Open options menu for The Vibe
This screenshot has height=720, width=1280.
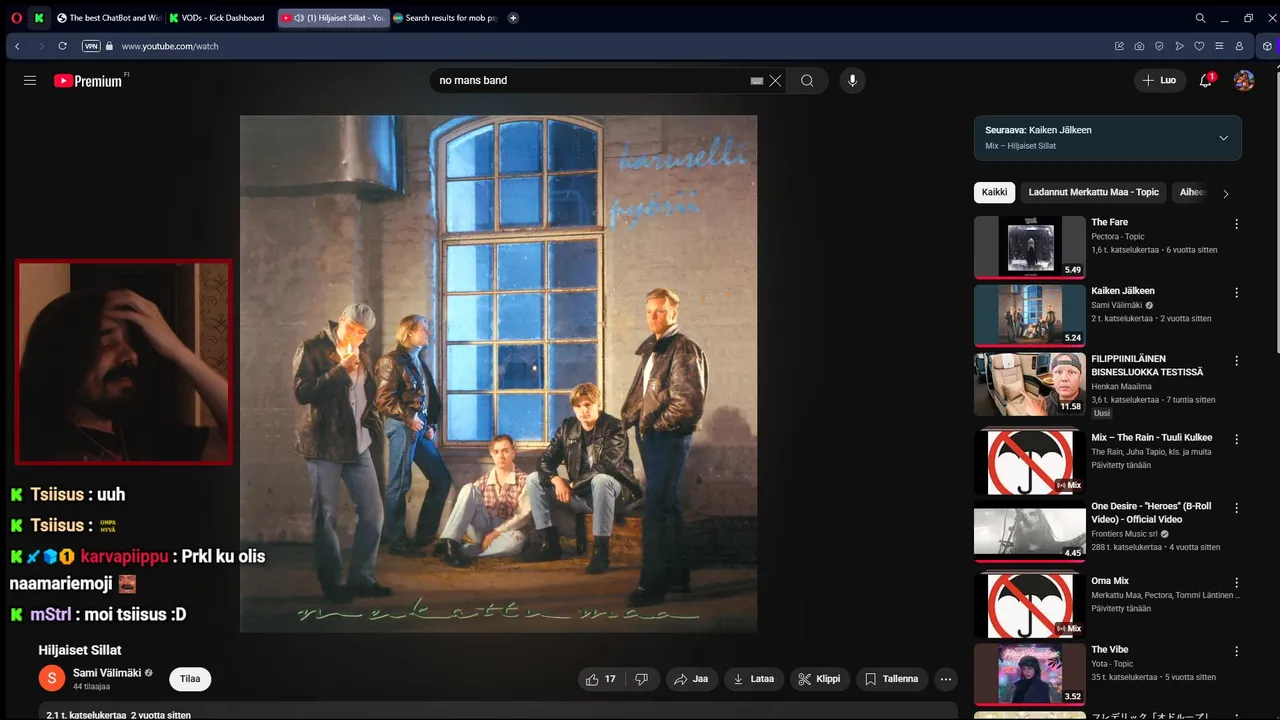click(1236, 651)
